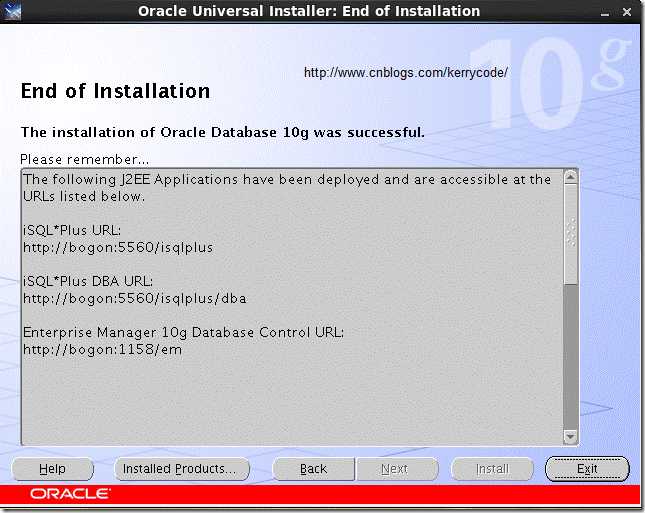Open the Installed Products dialog
This screenshot has height=513, width=645.
tap(181, 469)
